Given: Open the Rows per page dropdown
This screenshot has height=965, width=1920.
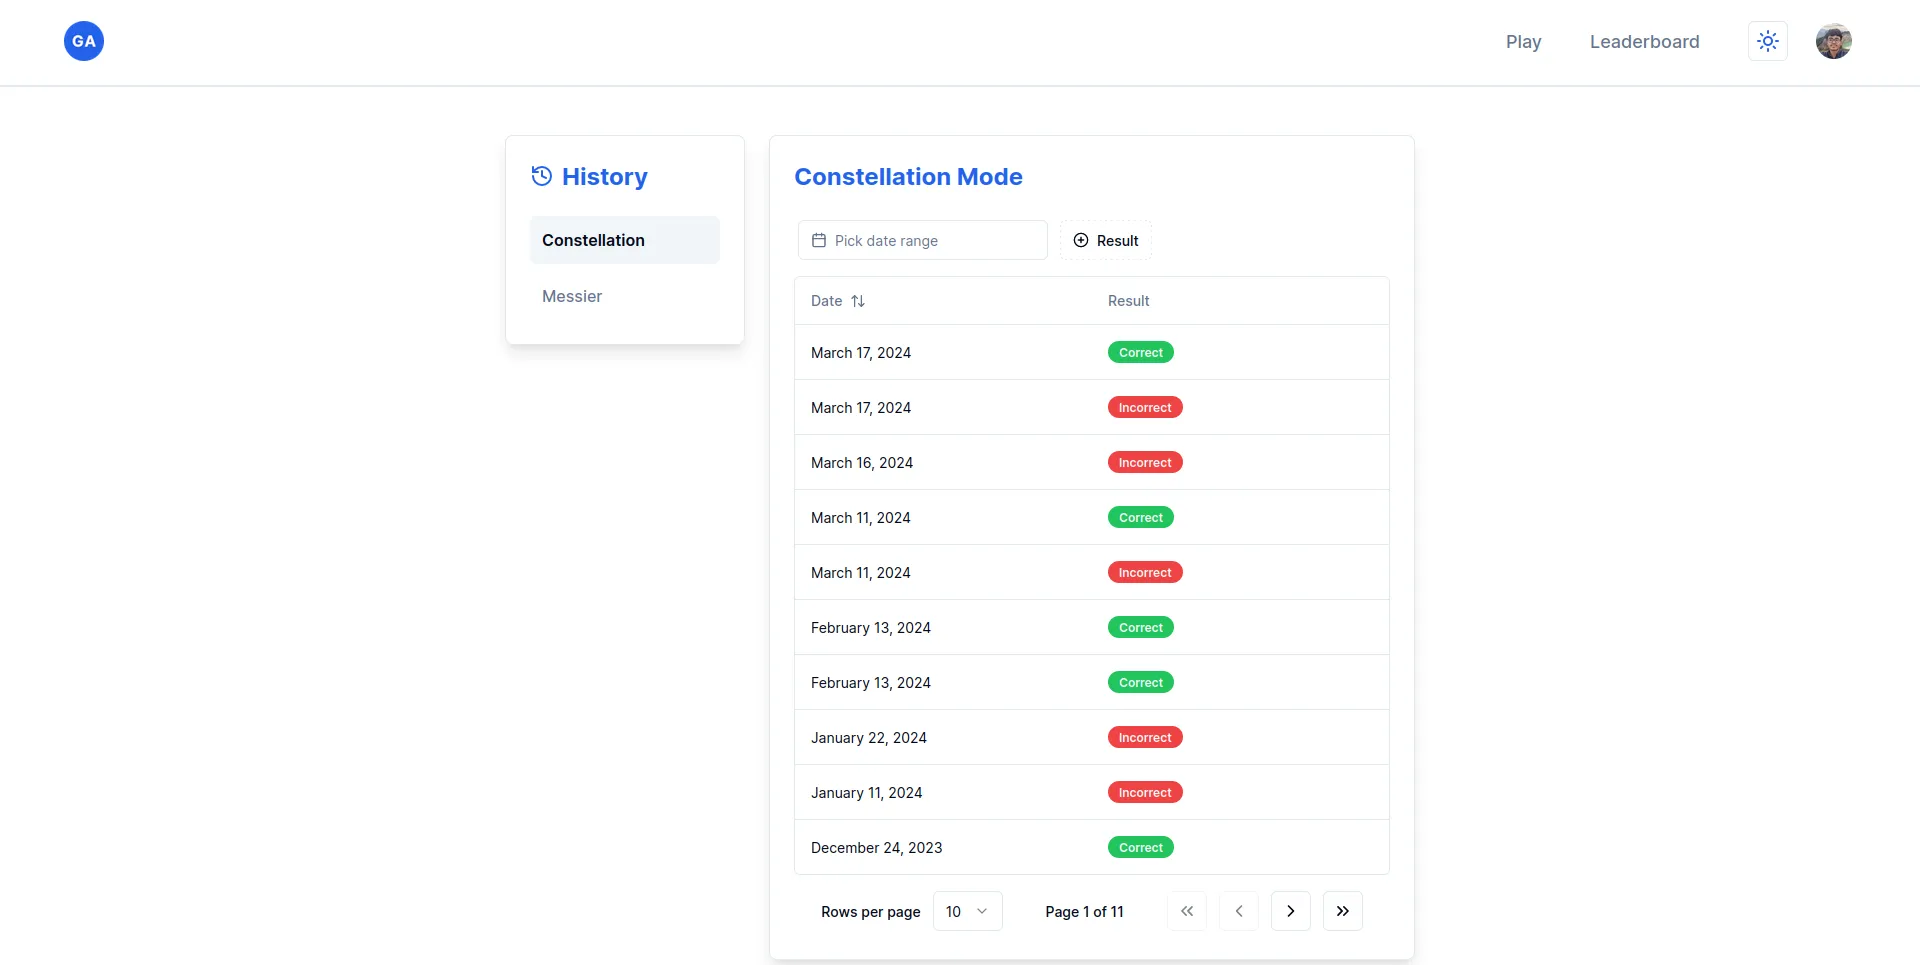Looking at the screenshot, I should 967,911.
